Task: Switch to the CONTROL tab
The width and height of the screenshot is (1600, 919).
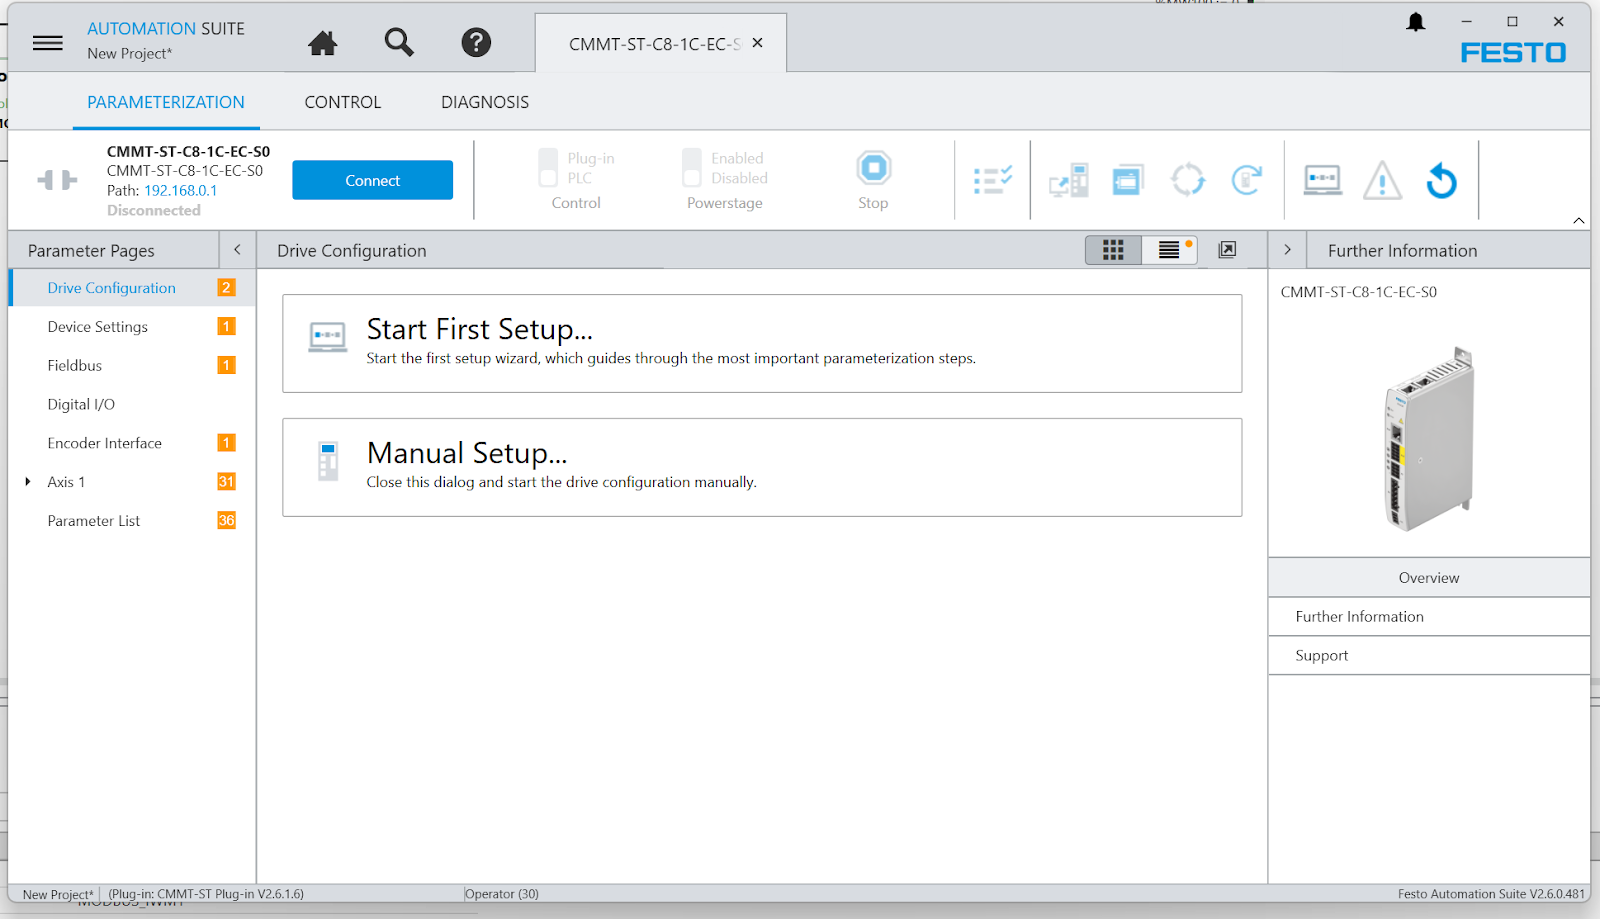Action: [x=343, y=102]
